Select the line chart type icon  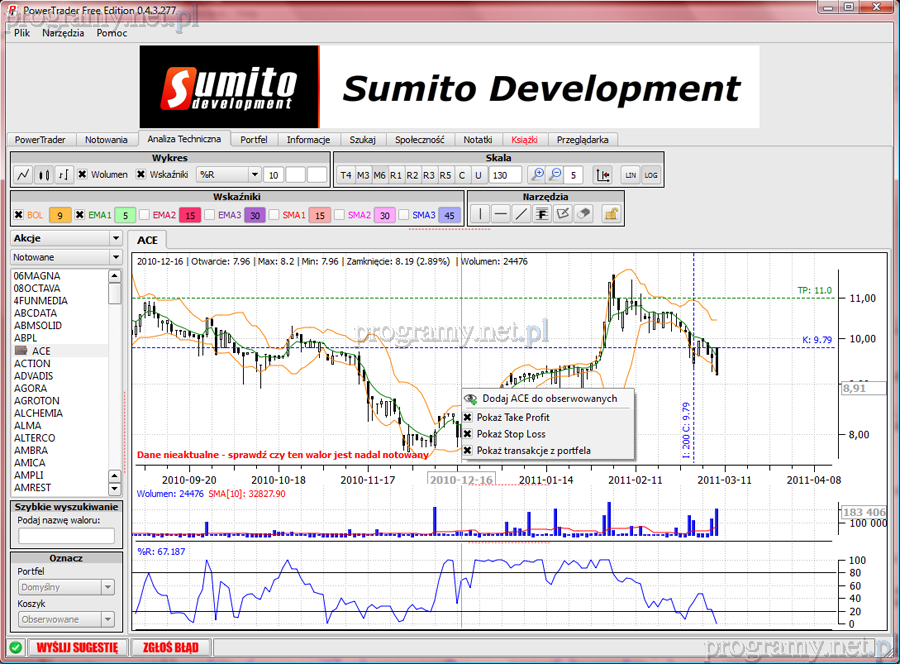pyautogui.click(x=23, y=175)
